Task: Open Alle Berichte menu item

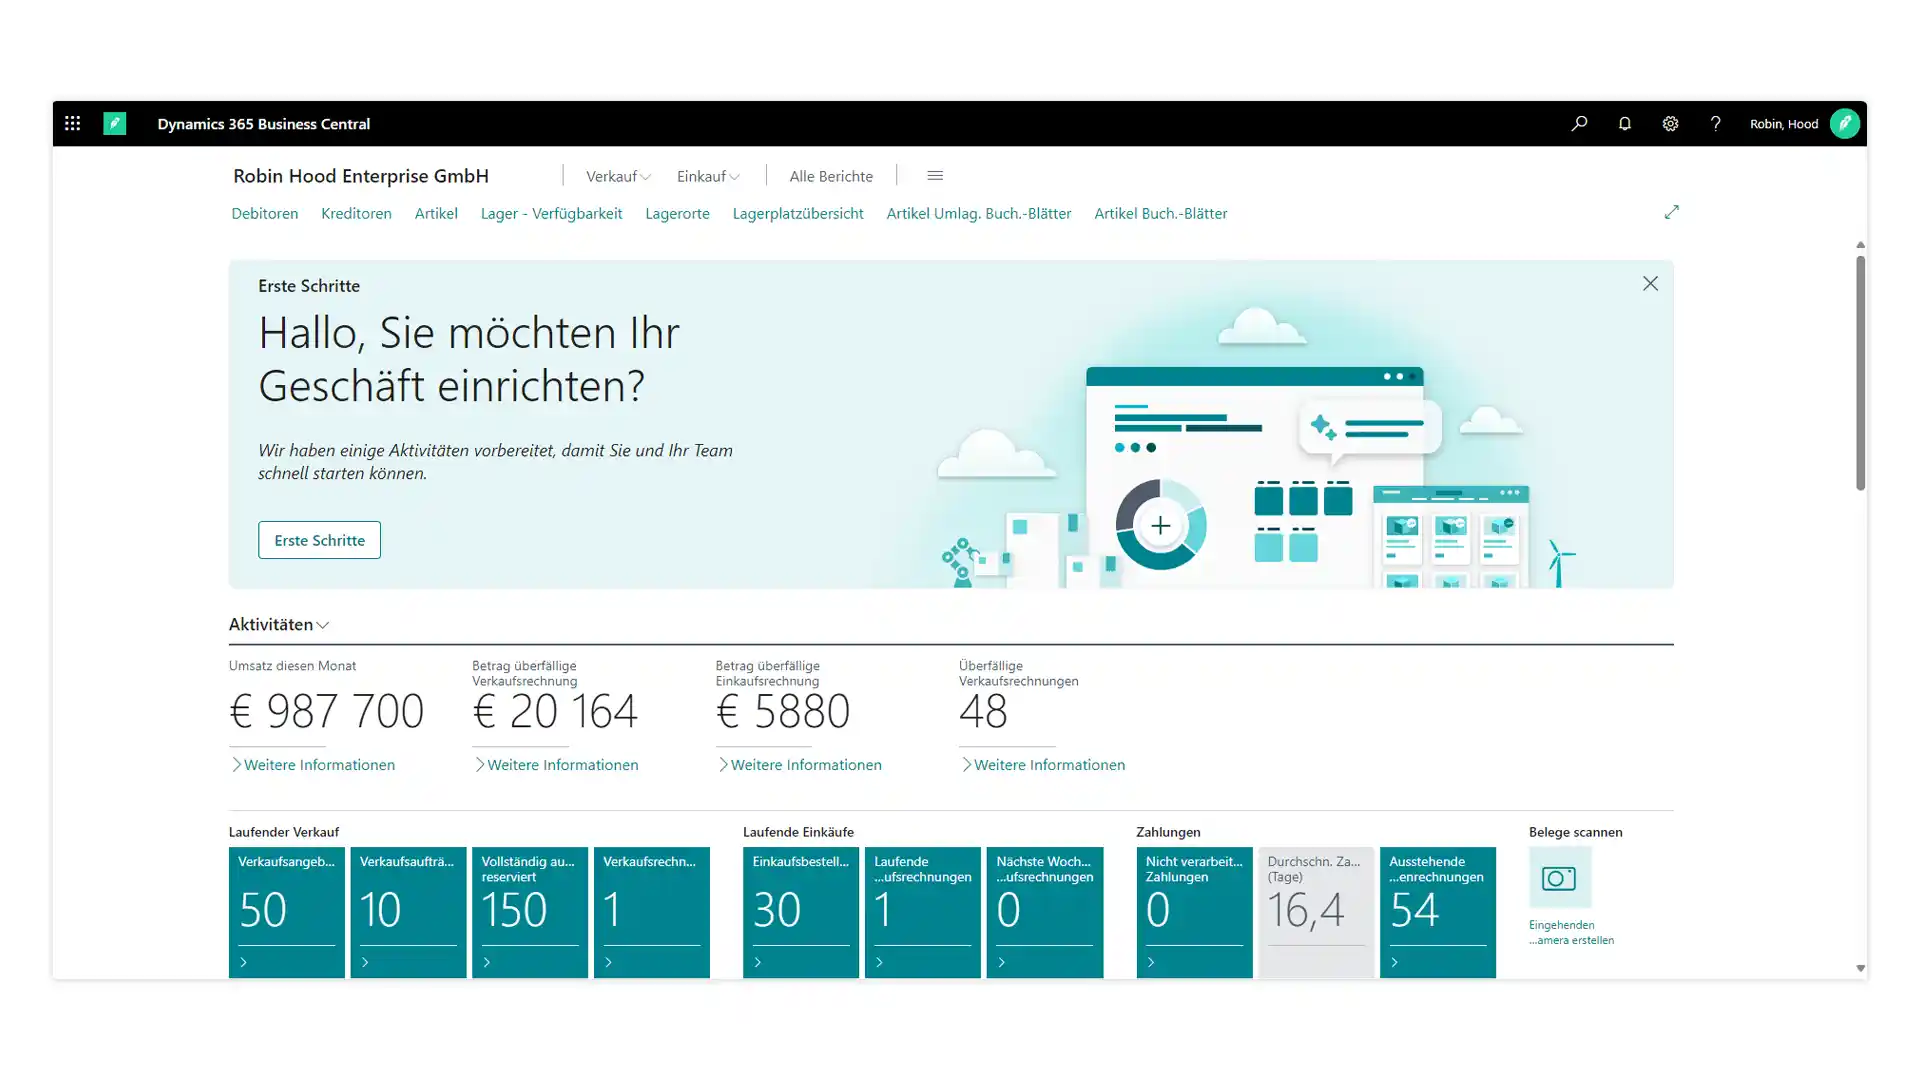Action: click(x=831, y=176)
